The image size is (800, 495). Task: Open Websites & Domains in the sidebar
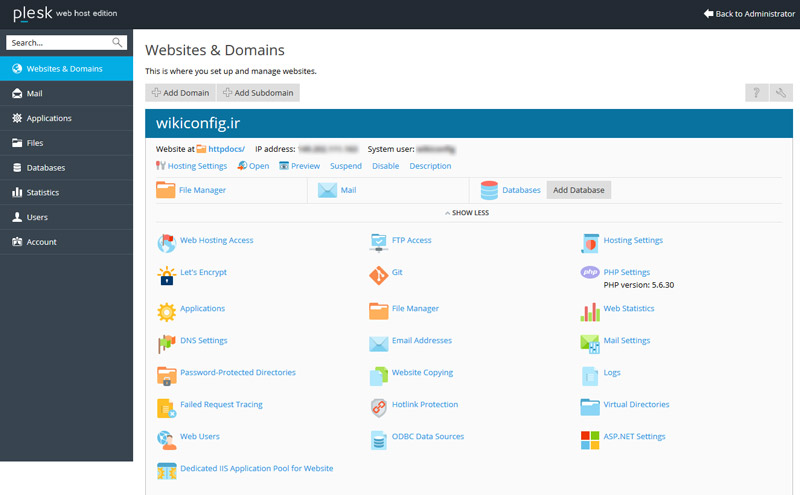[66, 68]
